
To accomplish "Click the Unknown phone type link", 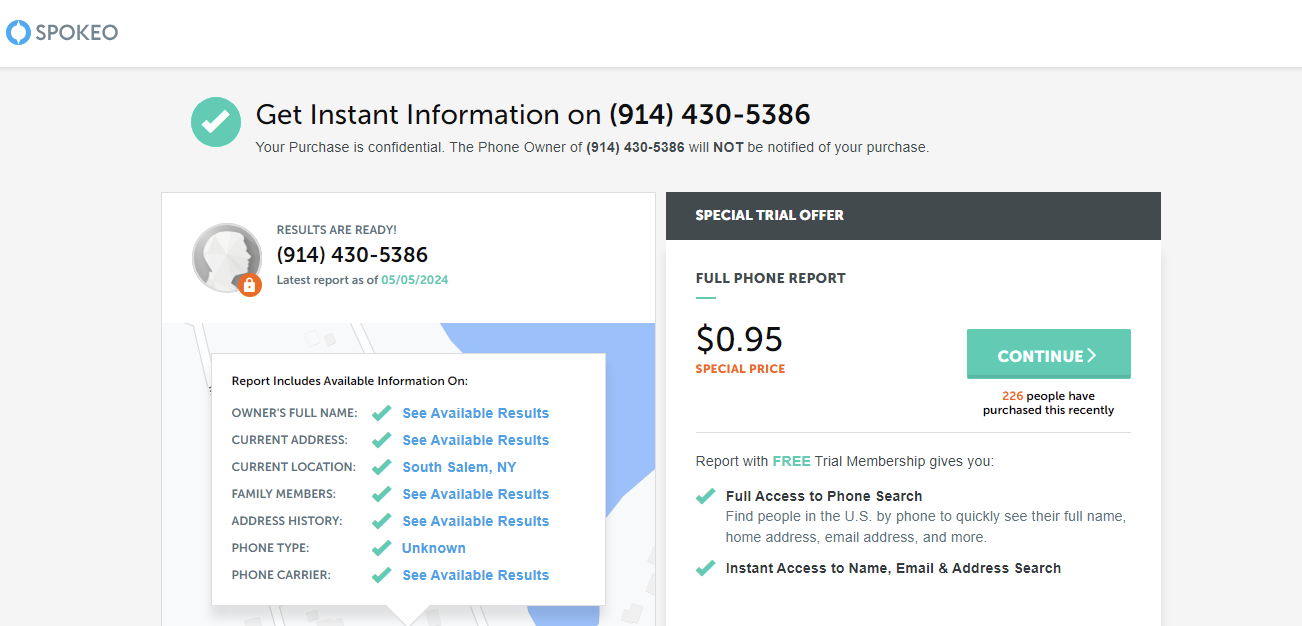I will (434, 548).
